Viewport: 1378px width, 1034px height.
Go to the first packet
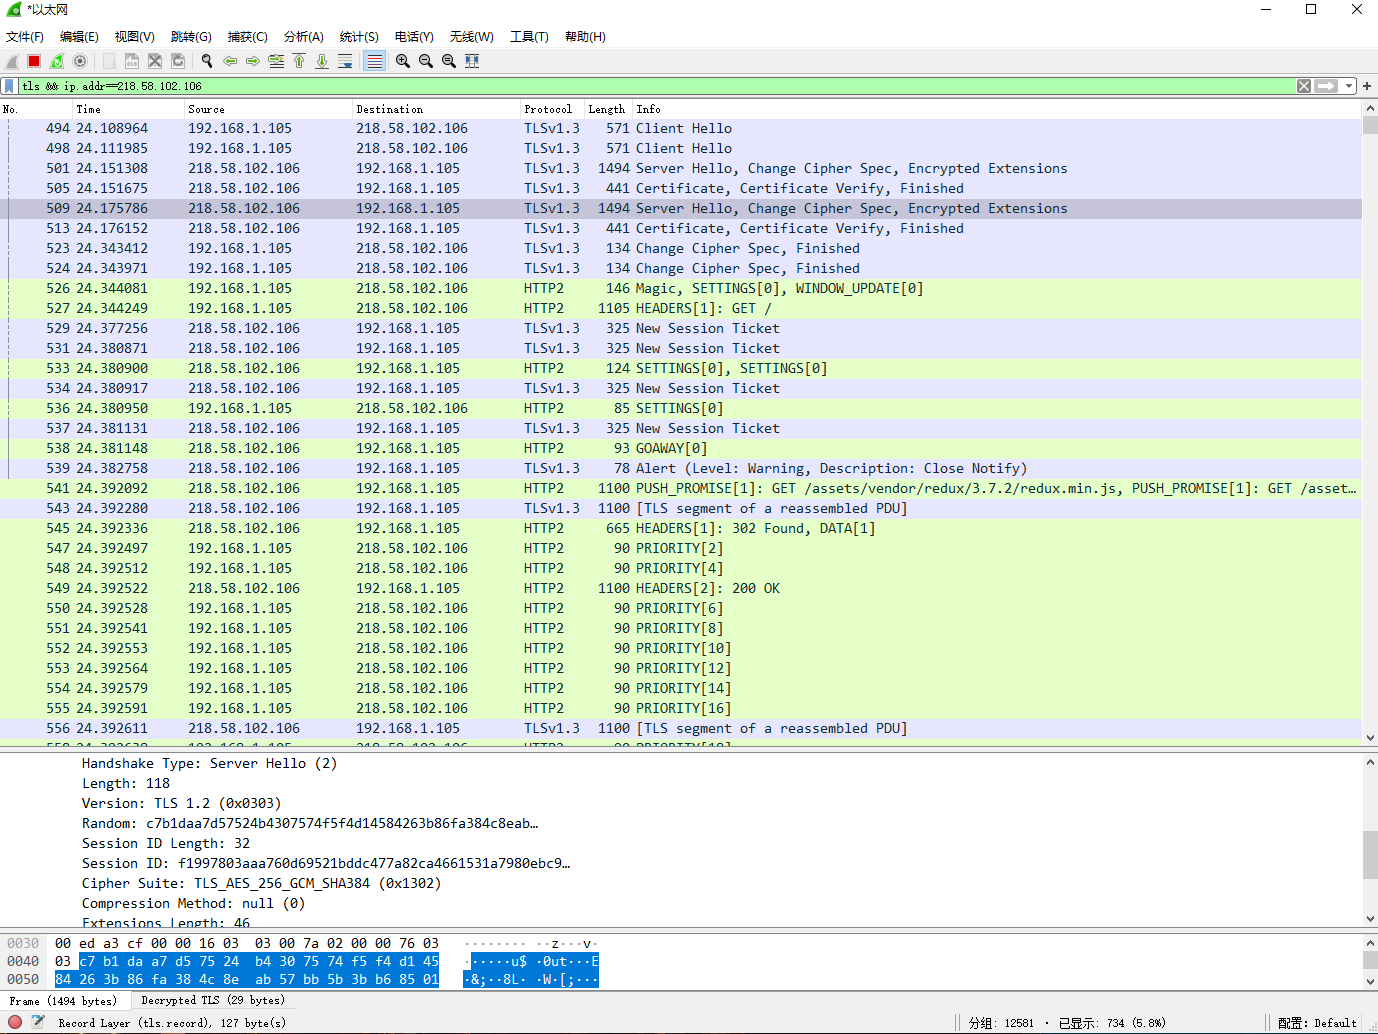click(300, 61)
